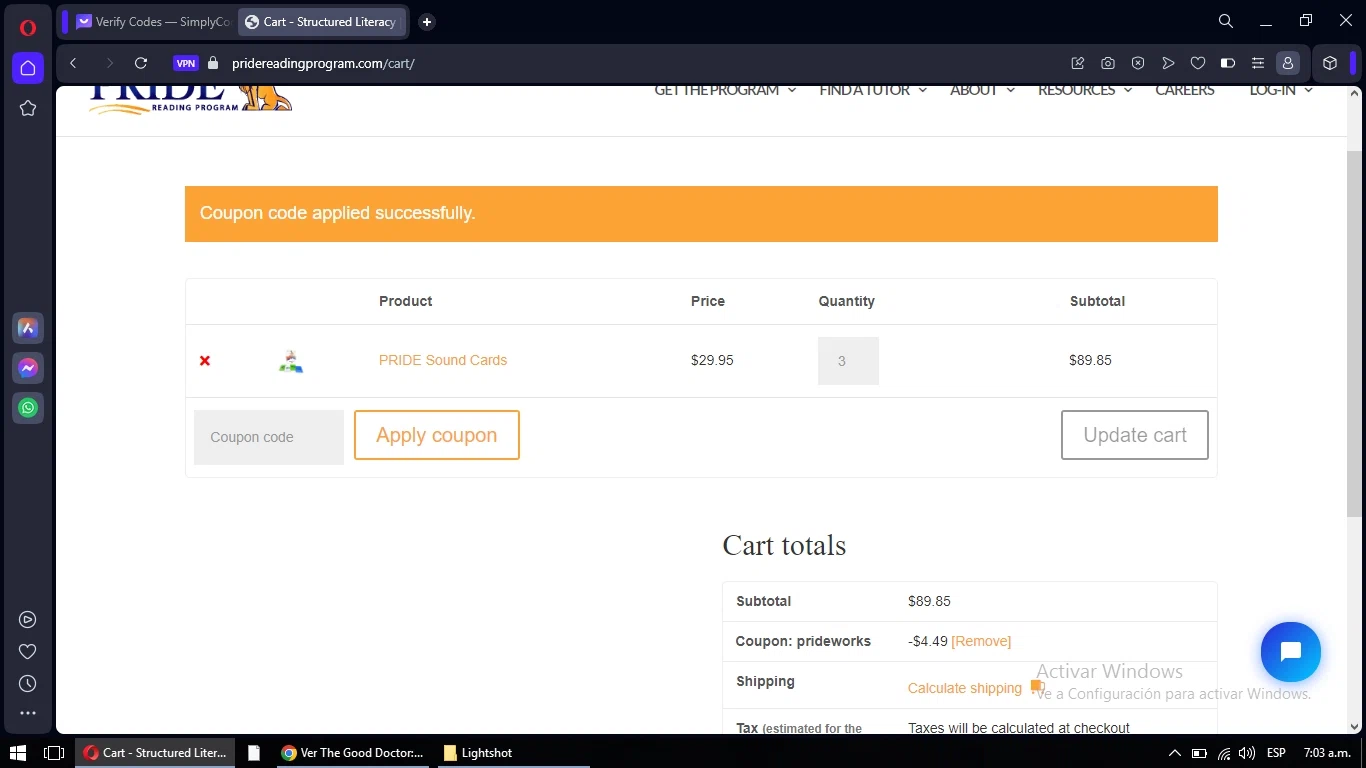
Task: Open bookmarks star in the sidebar
Action: pos(28,108)
